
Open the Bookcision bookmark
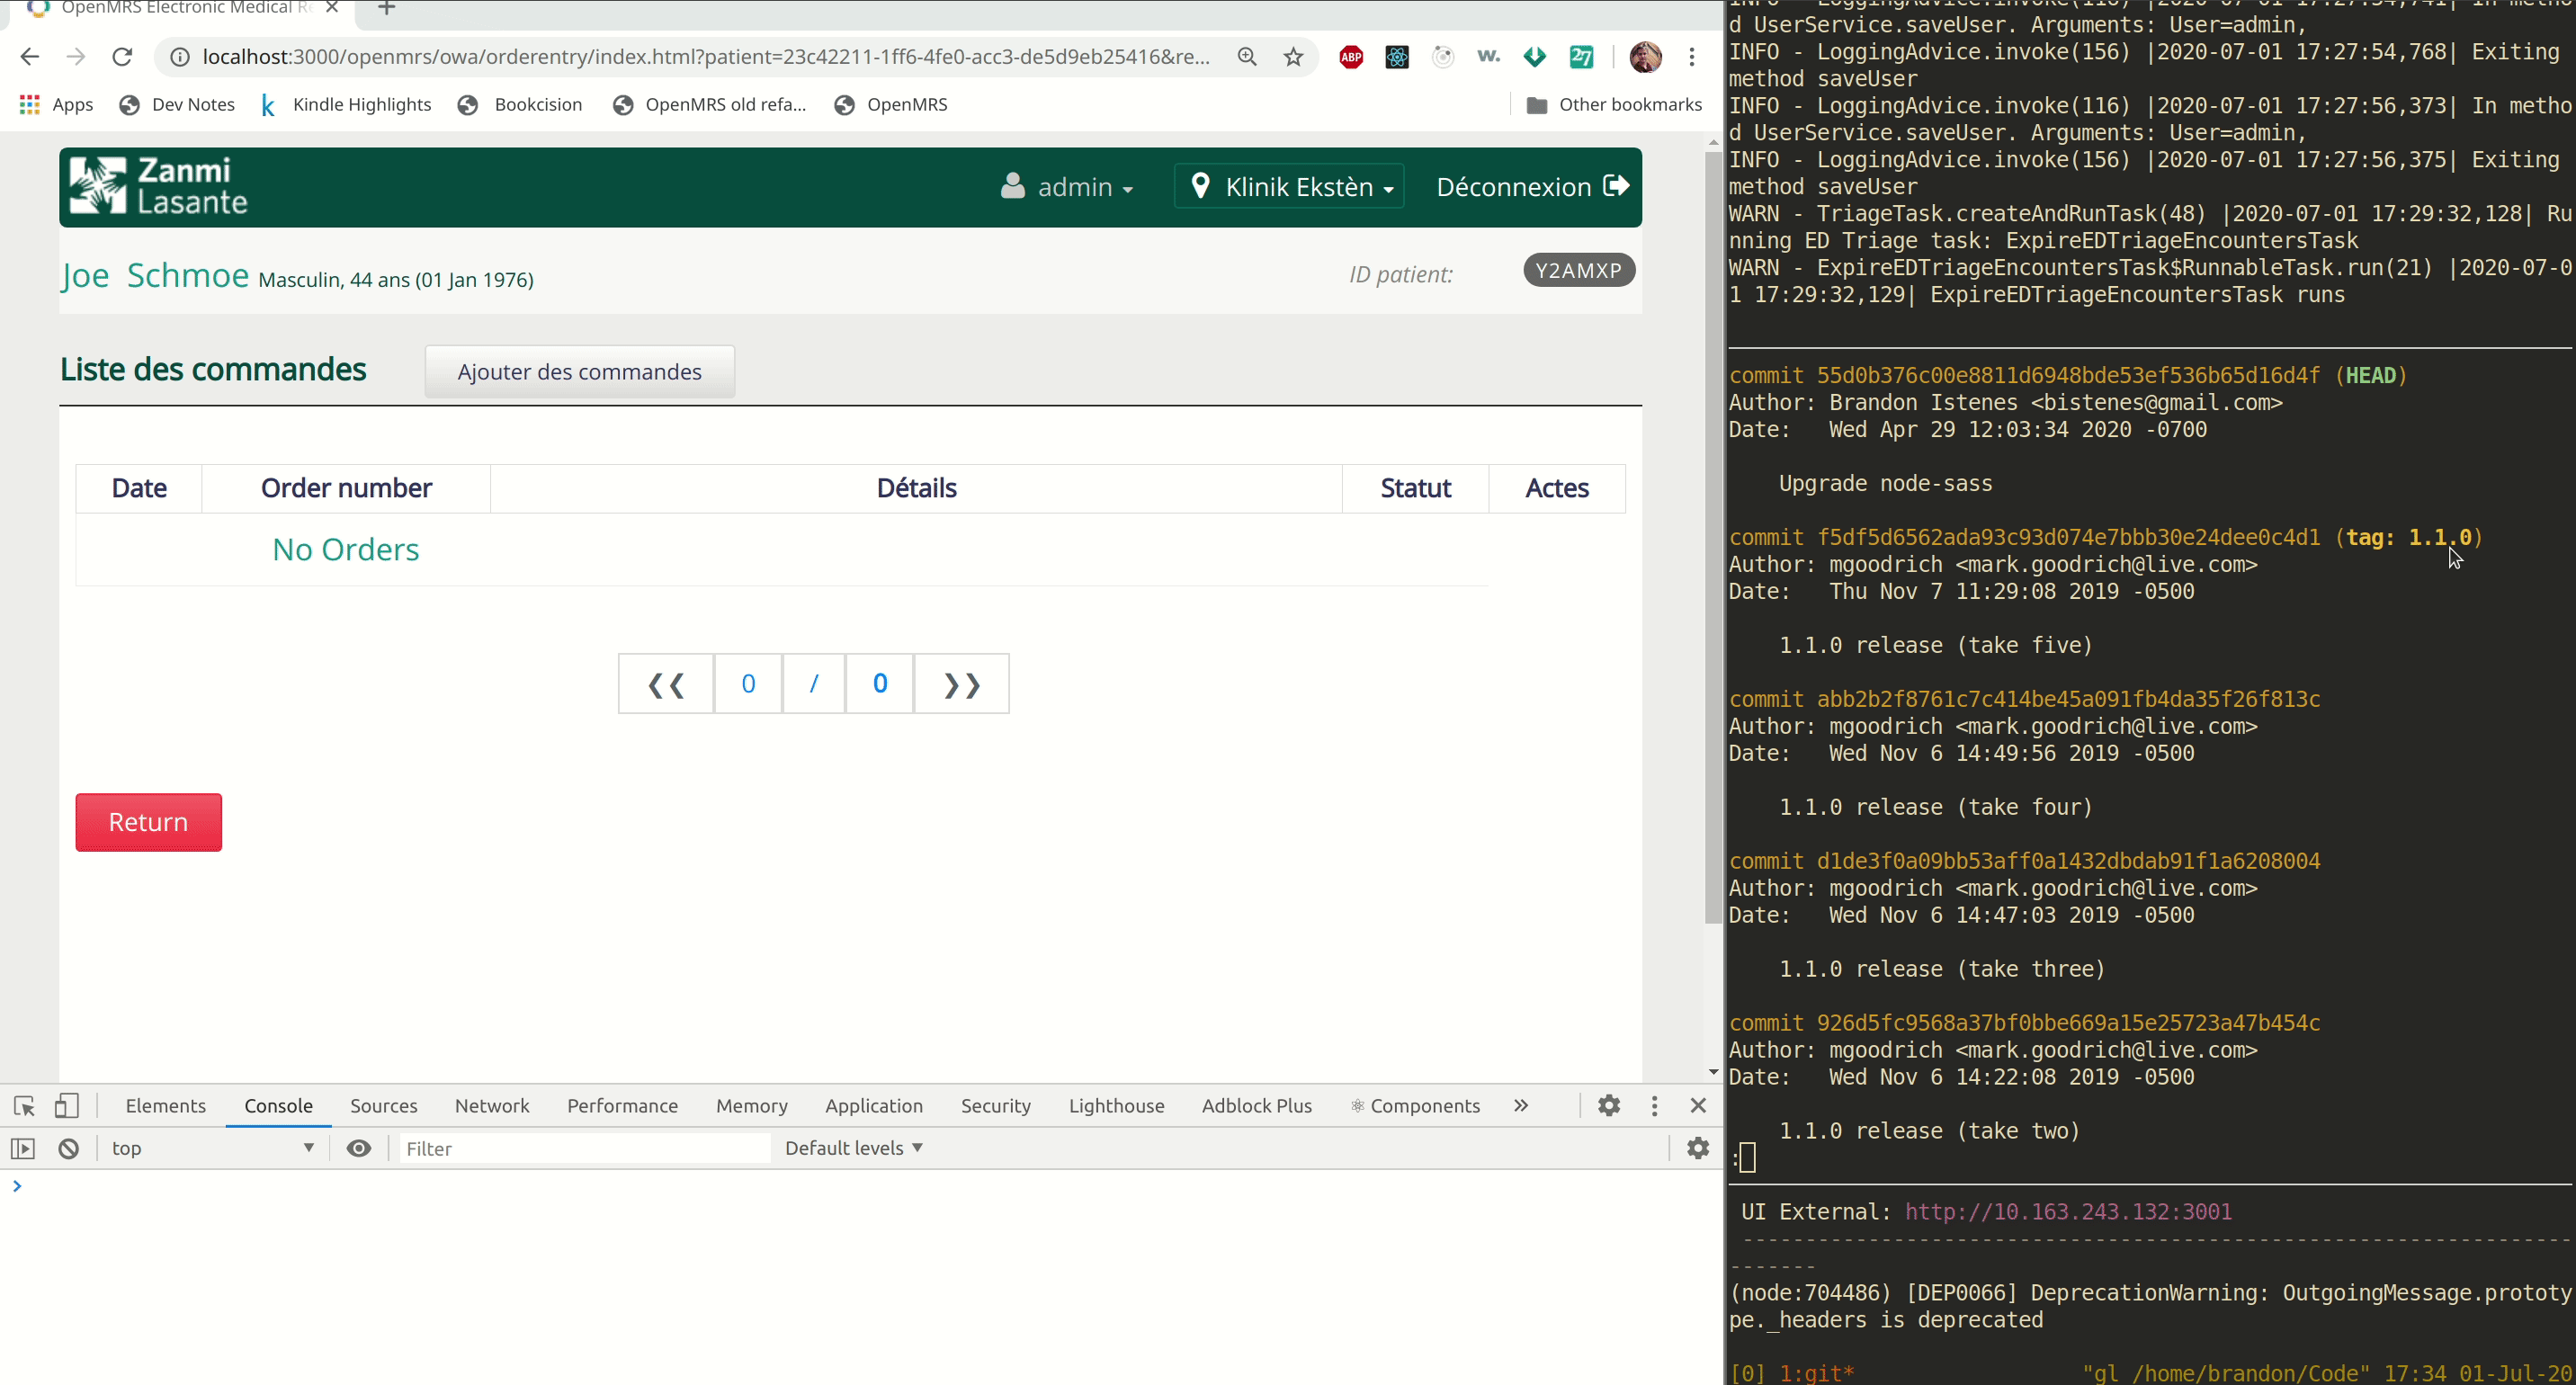[520, 104]
